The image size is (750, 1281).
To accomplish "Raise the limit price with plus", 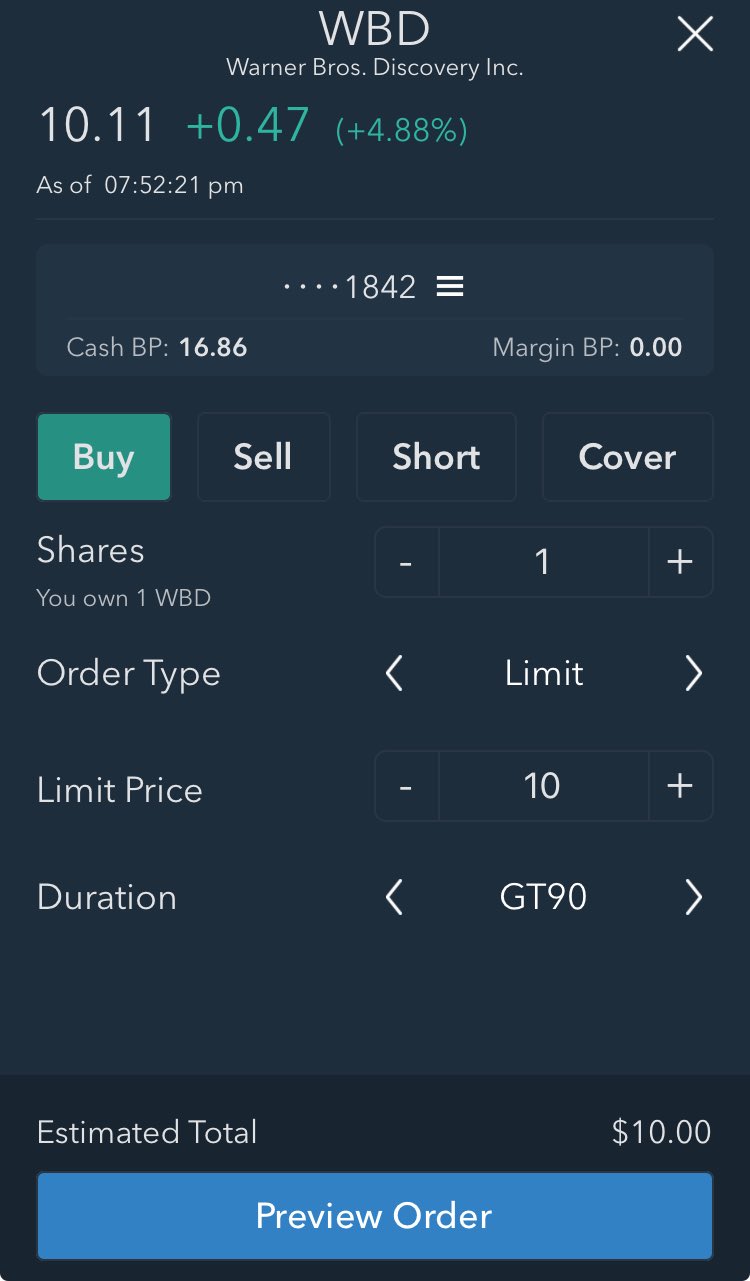I will (680, 786).
